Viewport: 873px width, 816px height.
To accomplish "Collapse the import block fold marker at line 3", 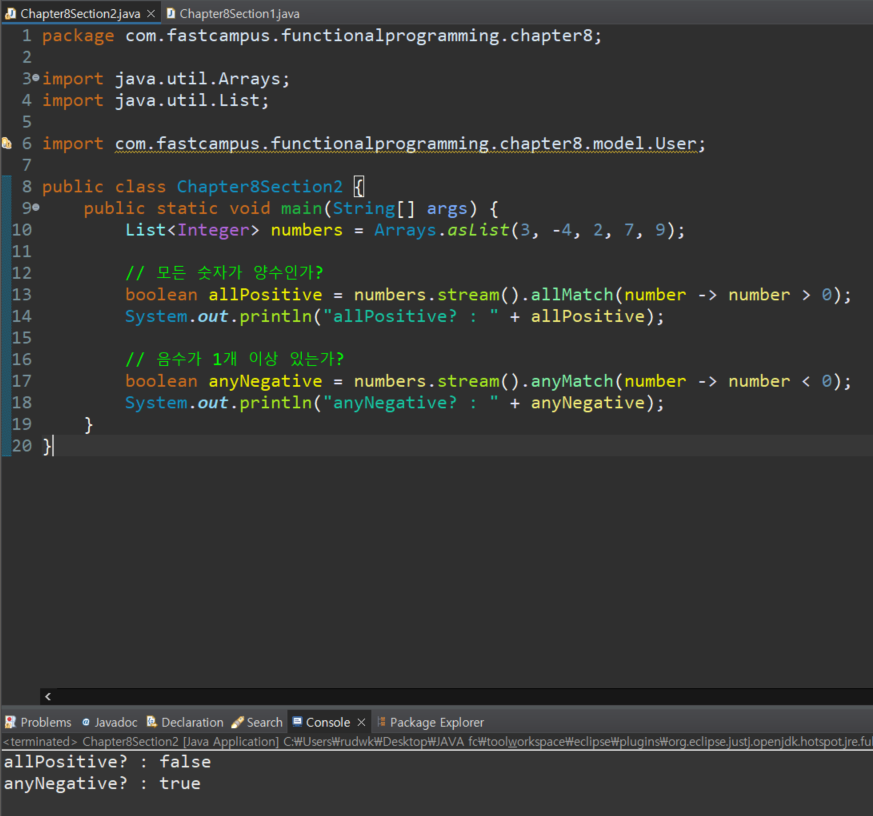I will click(x=36, y=78).
